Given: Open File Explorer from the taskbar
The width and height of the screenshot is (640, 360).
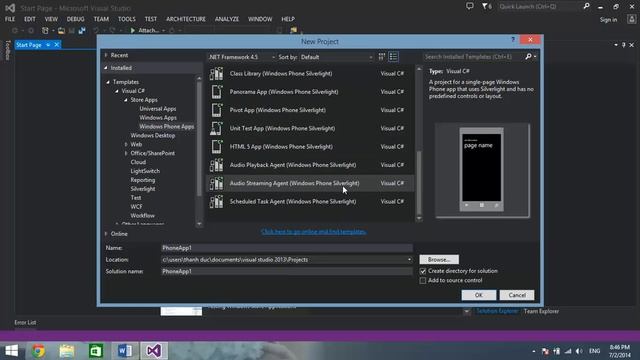Looking at the screenshot, I should pyautogui.click(x=67, y=351).
